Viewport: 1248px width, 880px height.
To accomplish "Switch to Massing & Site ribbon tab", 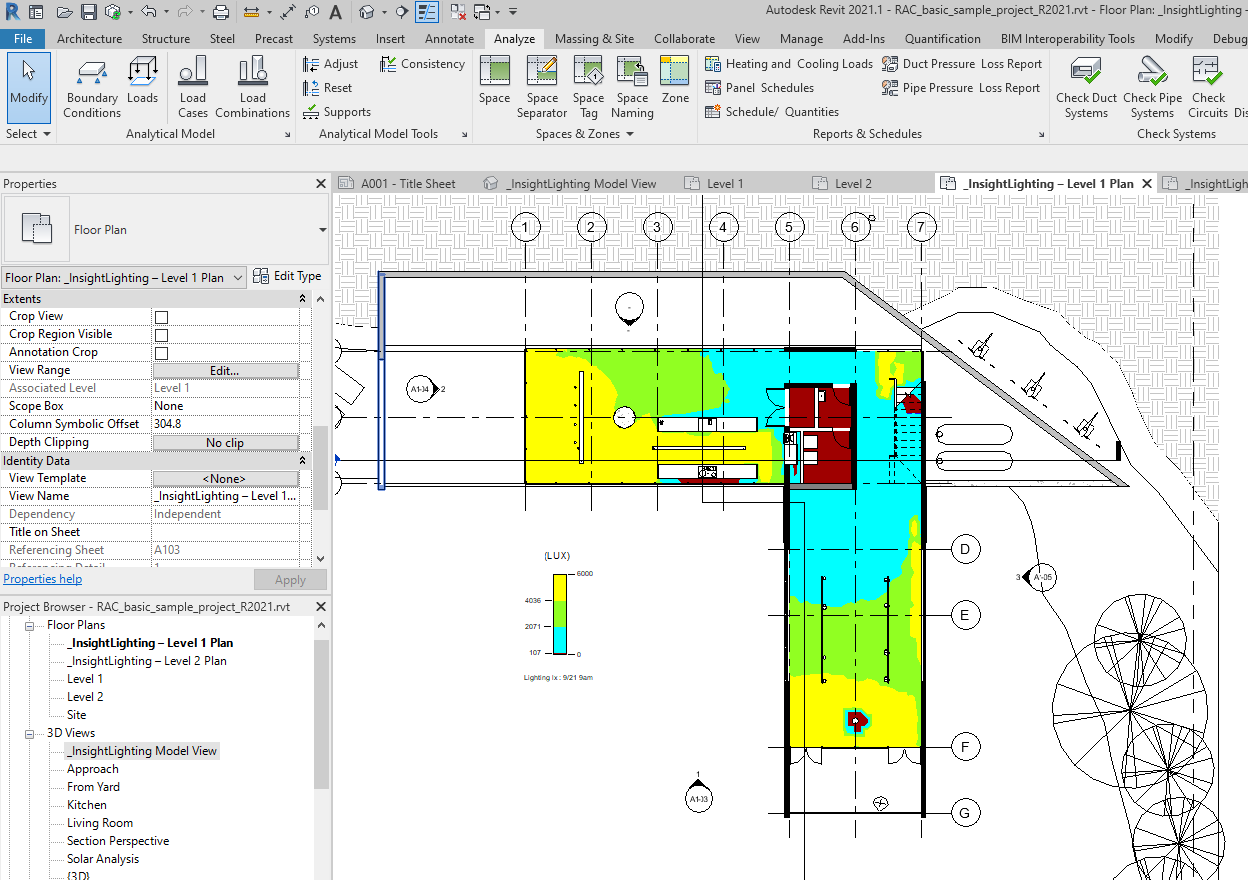I will (594, 39).
